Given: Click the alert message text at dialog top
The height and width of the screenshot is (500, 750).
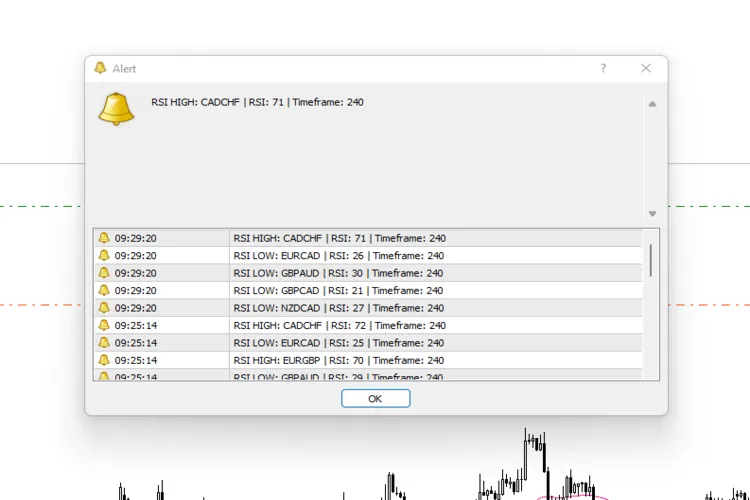Looking at the screenshot, I should coord(257,102).
